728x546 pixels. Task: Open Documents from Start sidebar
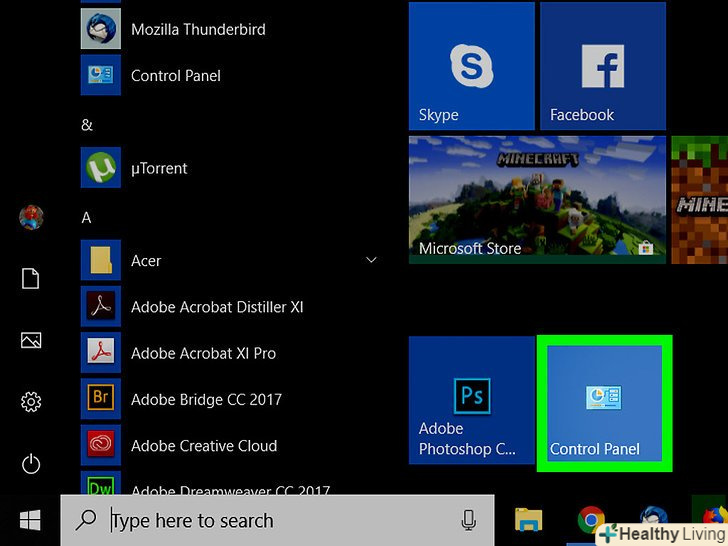[31, 279]
